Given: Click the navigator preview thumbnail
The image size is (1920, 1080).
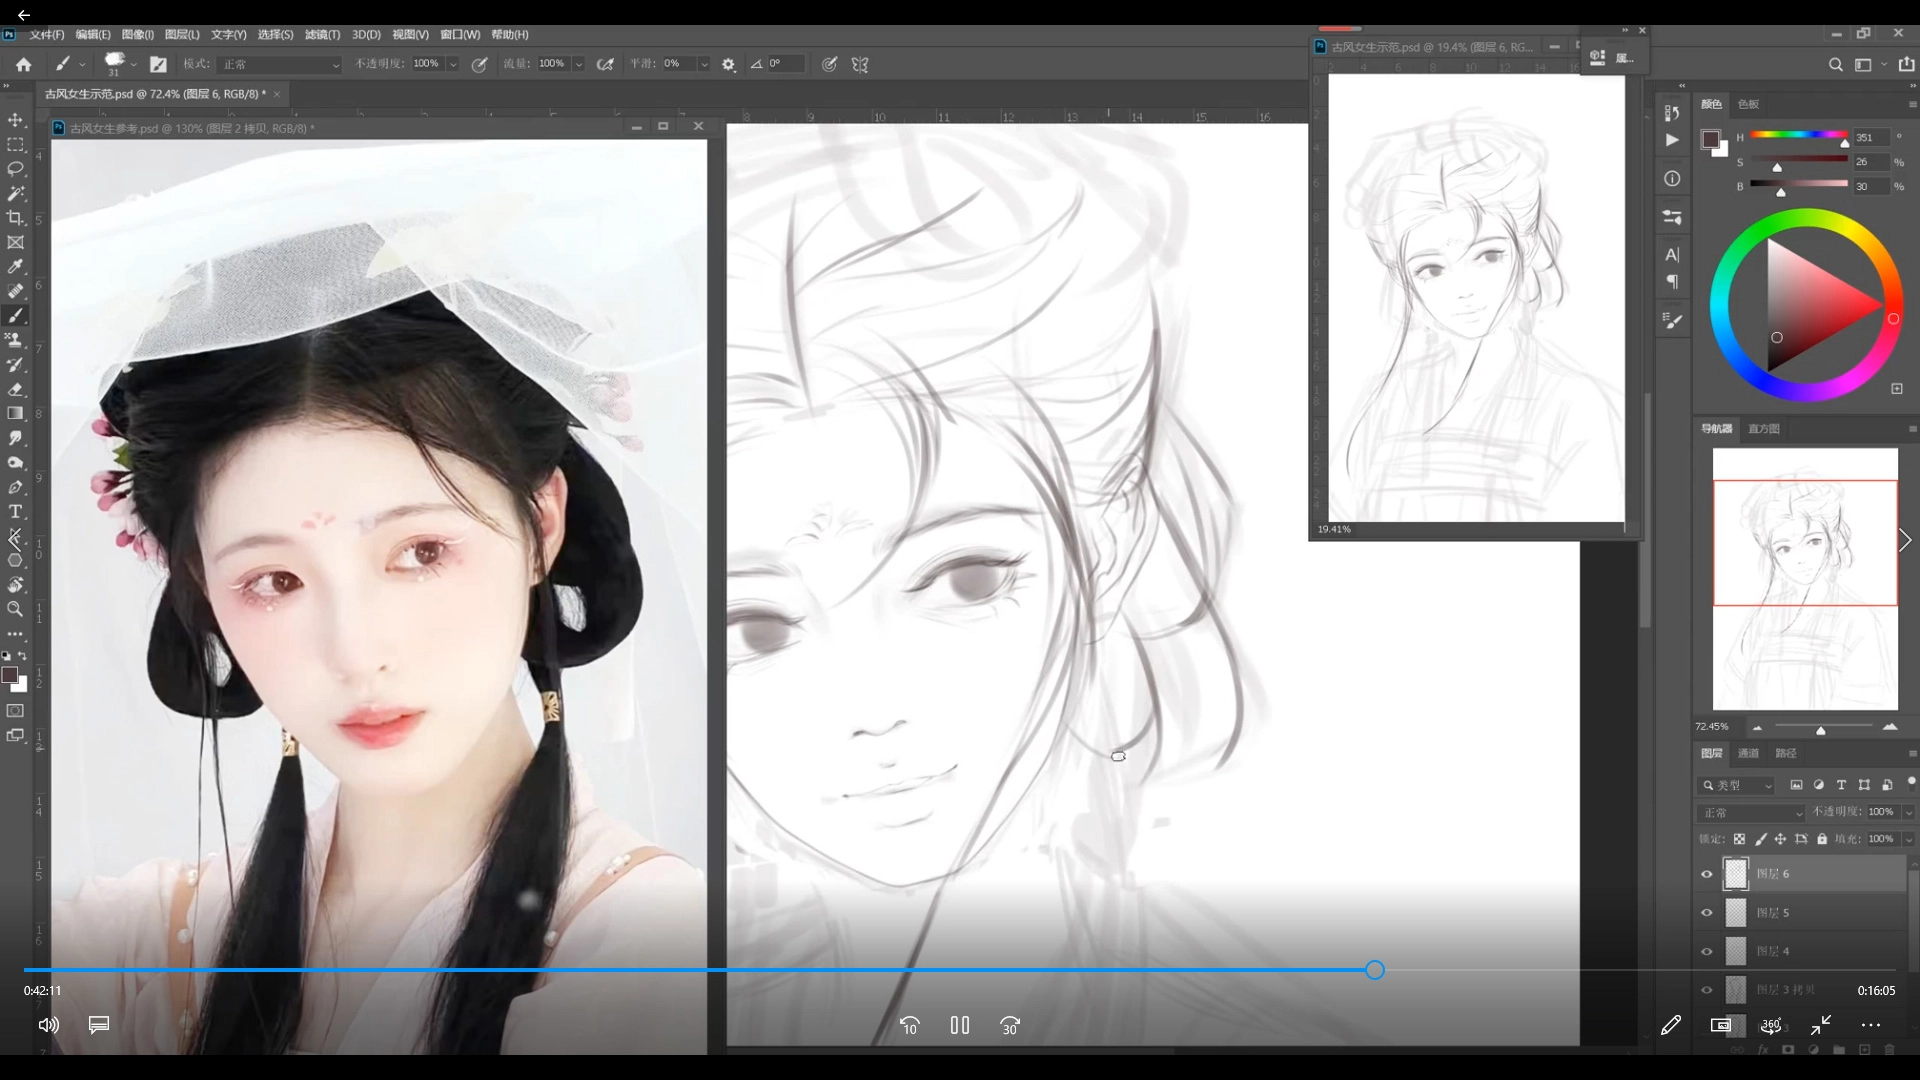Looking at the screenshot, I should (1805, 578).
